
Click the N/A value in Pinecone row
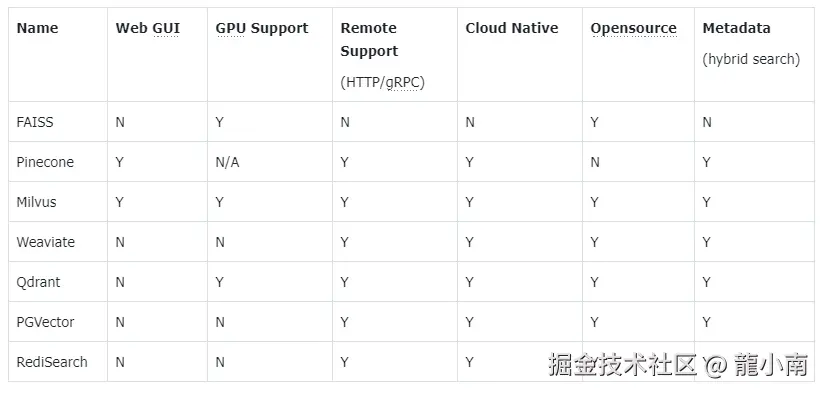[x=227, y=162]
